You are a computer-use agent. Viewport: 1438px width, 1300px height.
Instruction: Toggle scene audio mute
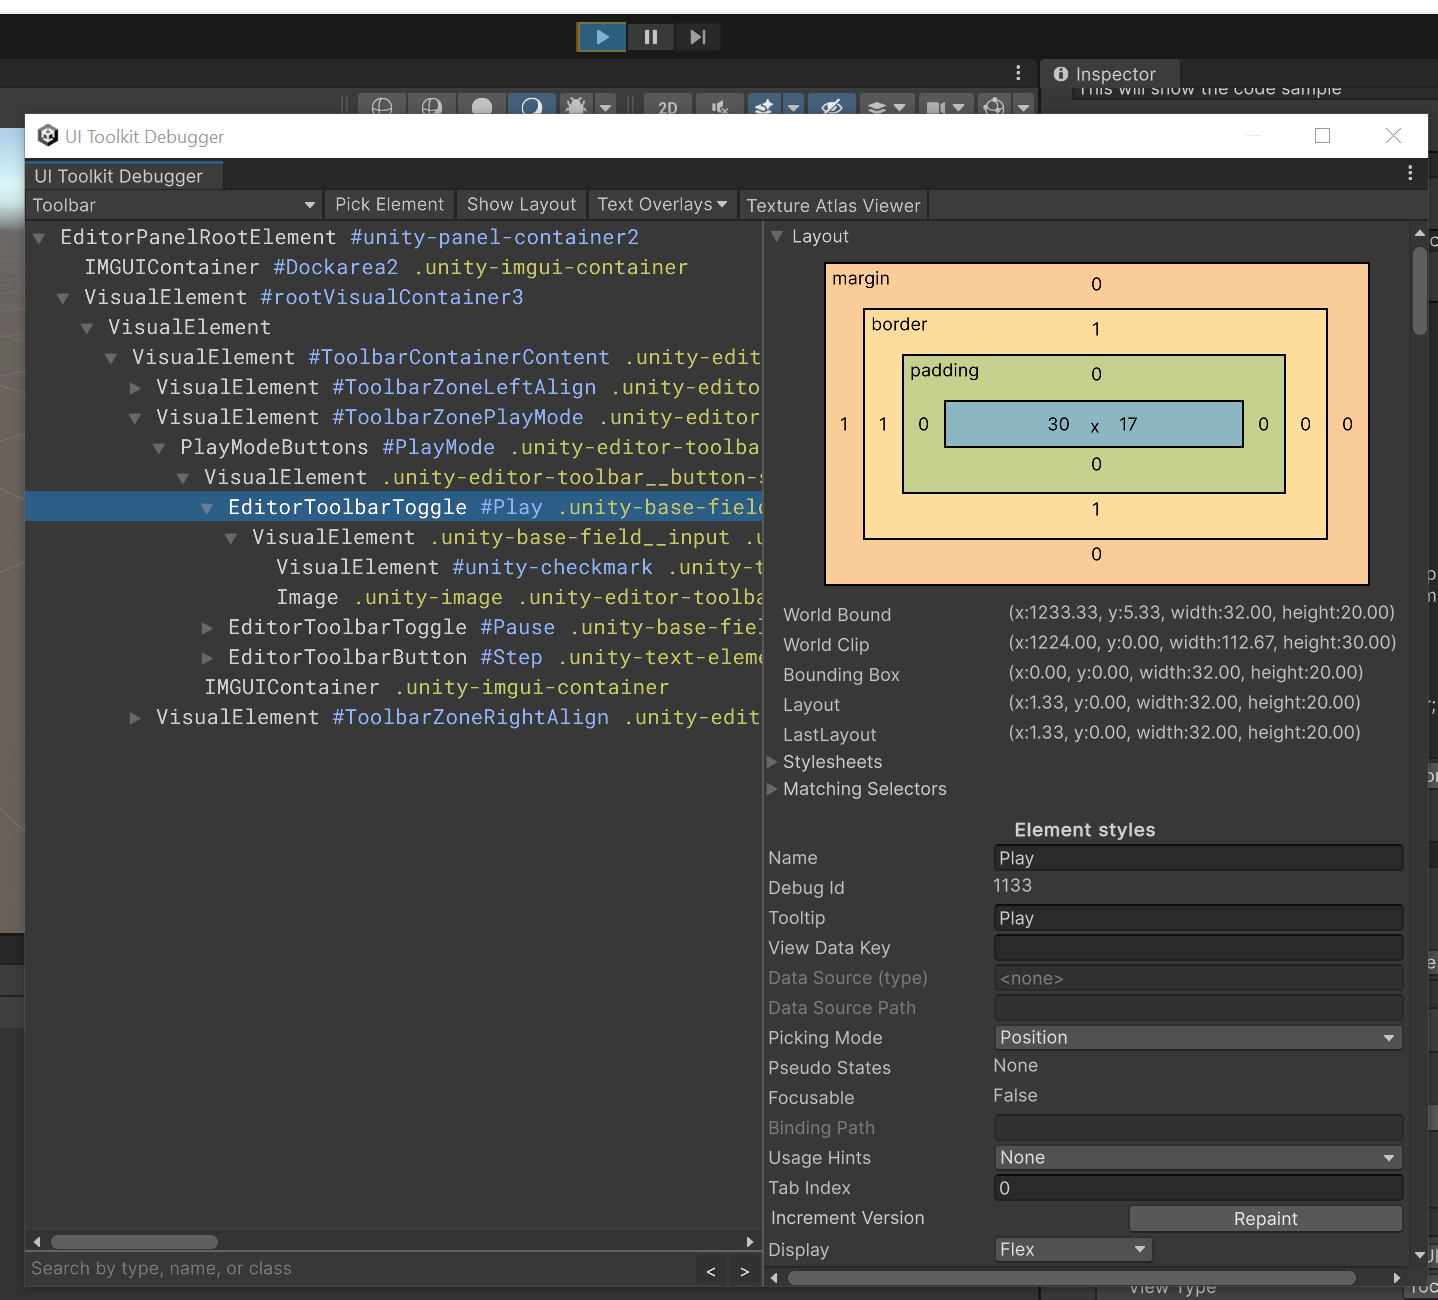coord(719,105)
